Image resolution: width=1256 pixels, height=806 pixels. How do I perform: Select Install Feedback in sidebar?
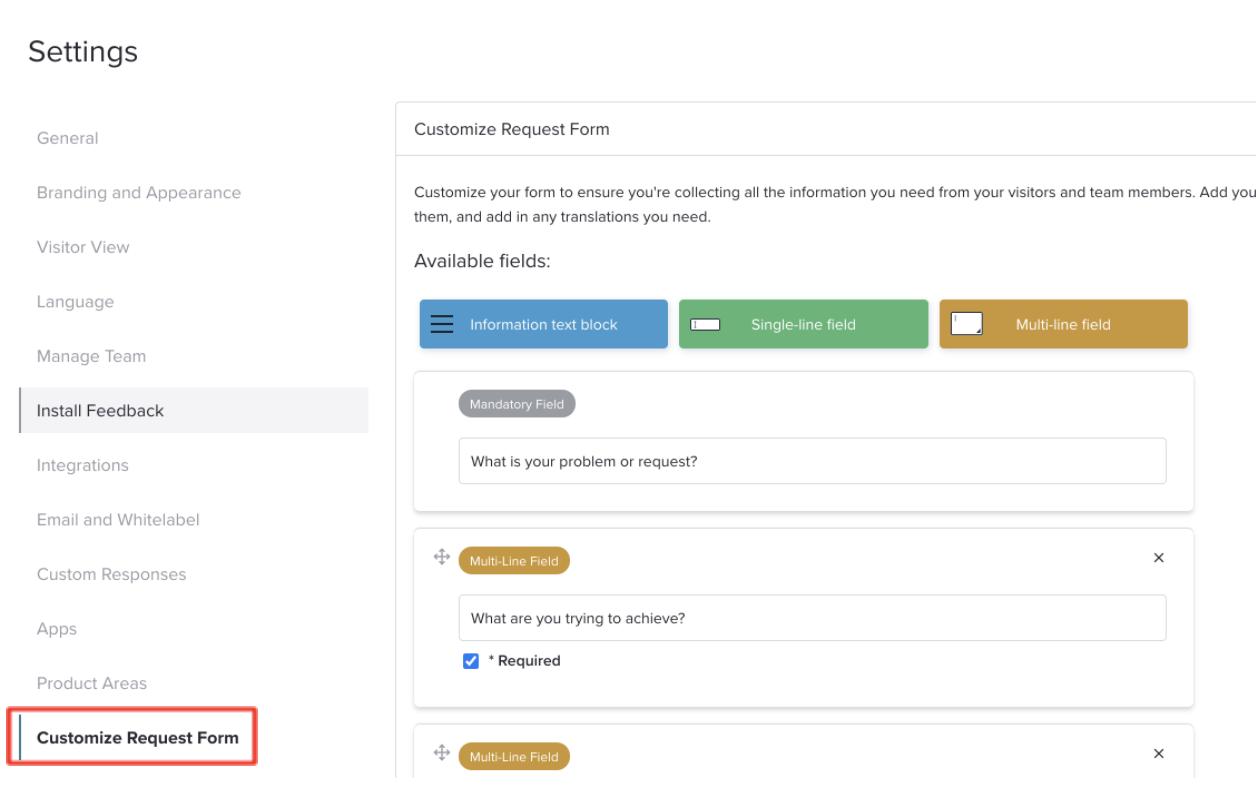click(194, 410)
